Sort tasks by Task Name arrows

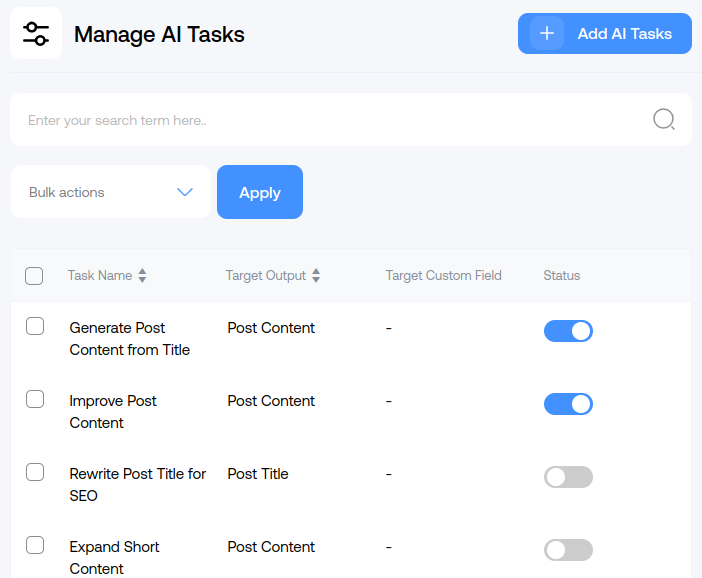[x=142, y=275]
